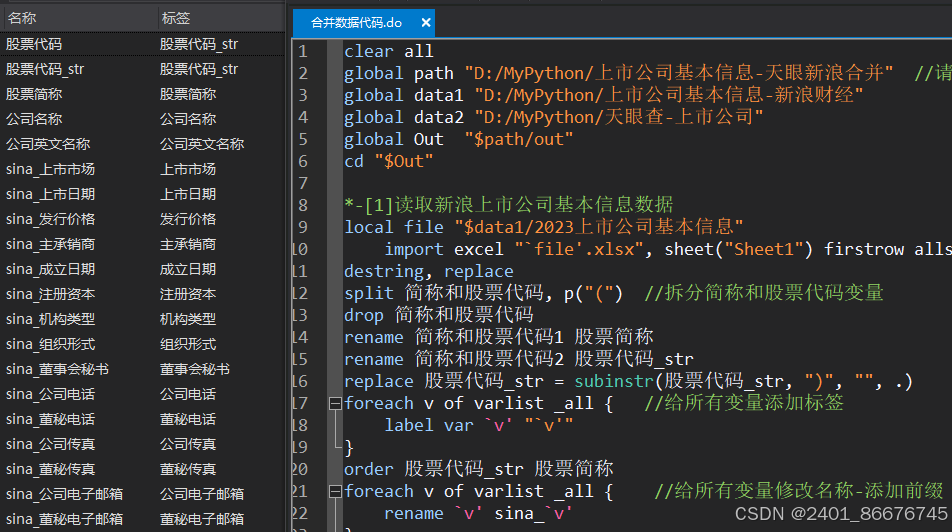This screenshot has width=952, height=532.
Task: Select the 公司名称 variable name
Action: 34,118
